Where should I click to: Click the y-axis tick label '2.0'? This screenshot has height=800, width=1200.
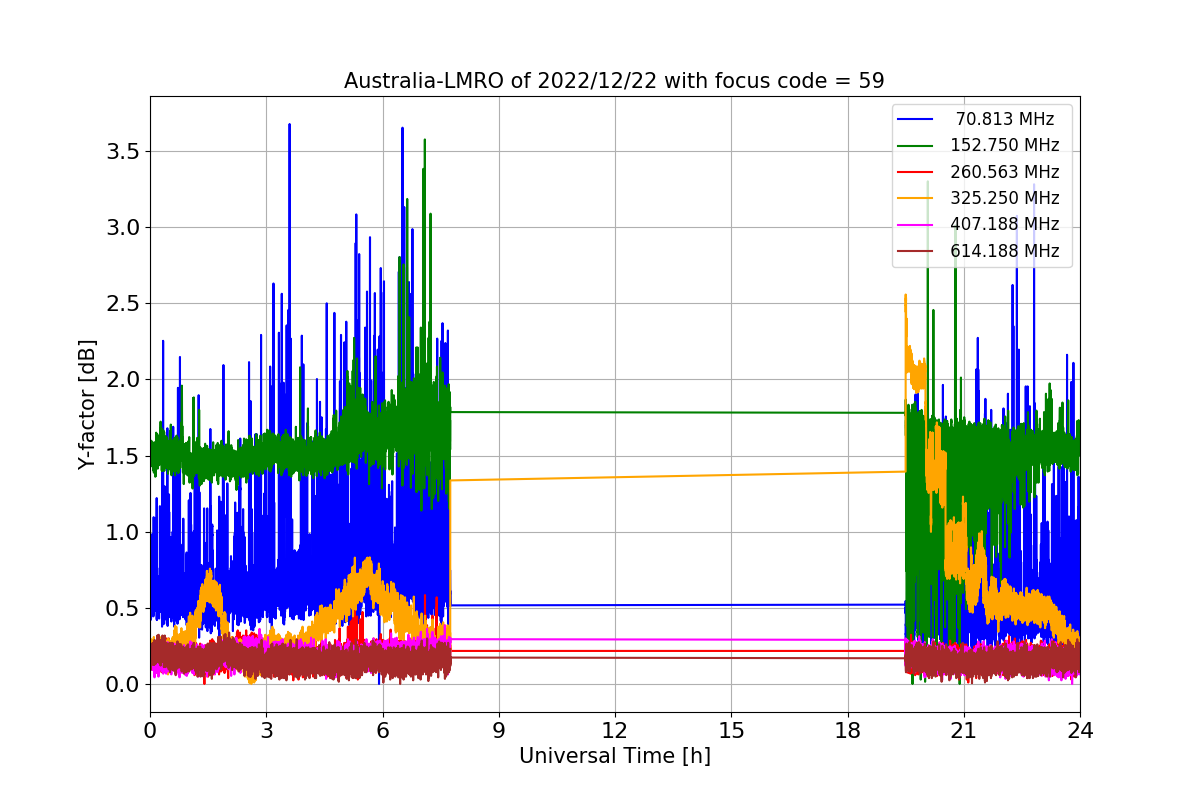coord(124,380)
